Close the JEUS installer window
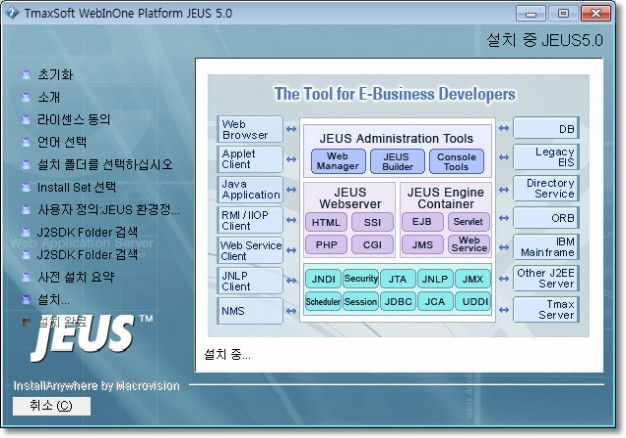Viewport: 626px width, 438px height. 596,14
